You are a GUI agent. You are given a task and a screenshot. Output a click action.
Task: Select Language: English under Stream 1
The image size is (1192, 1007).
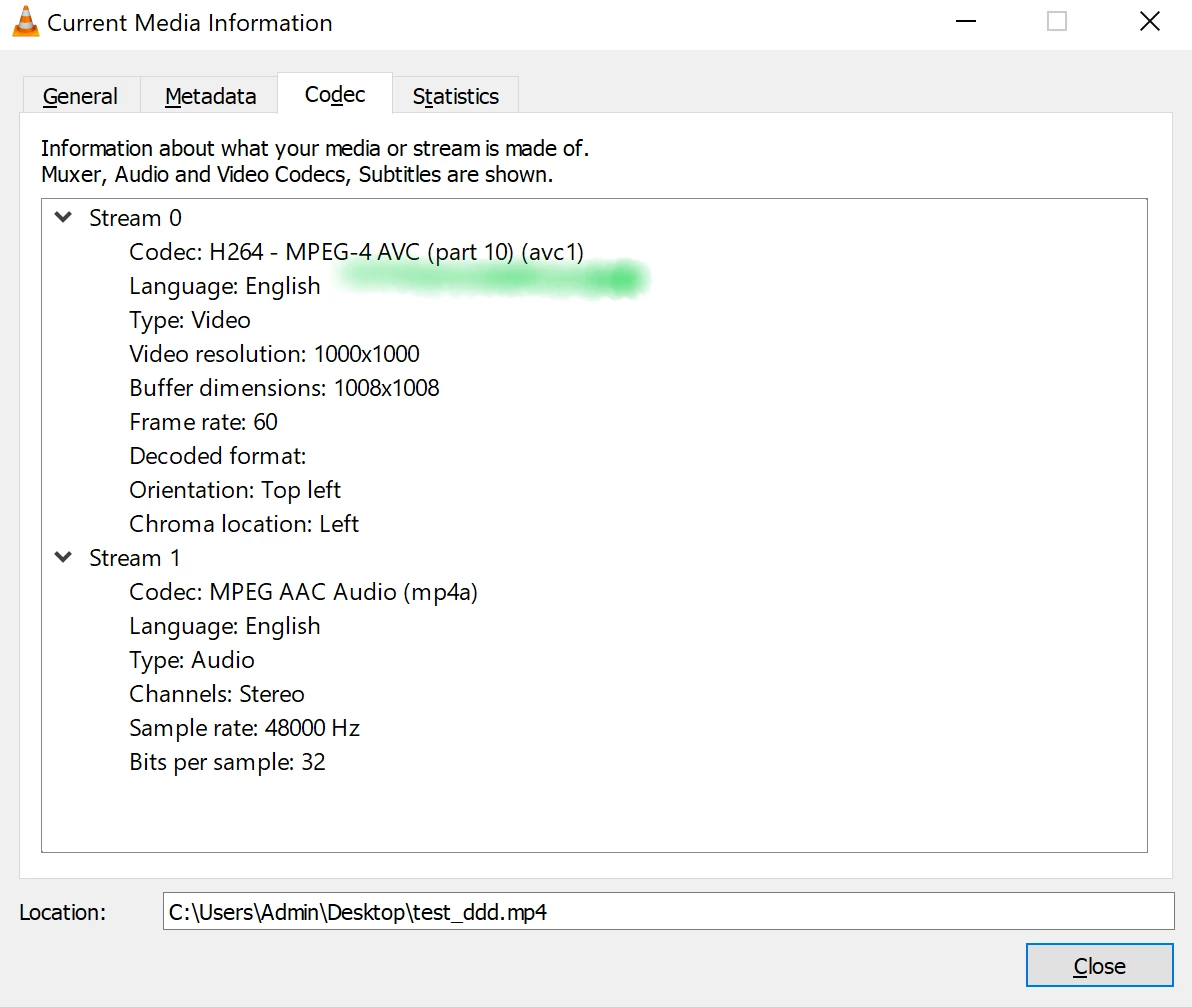225,626
